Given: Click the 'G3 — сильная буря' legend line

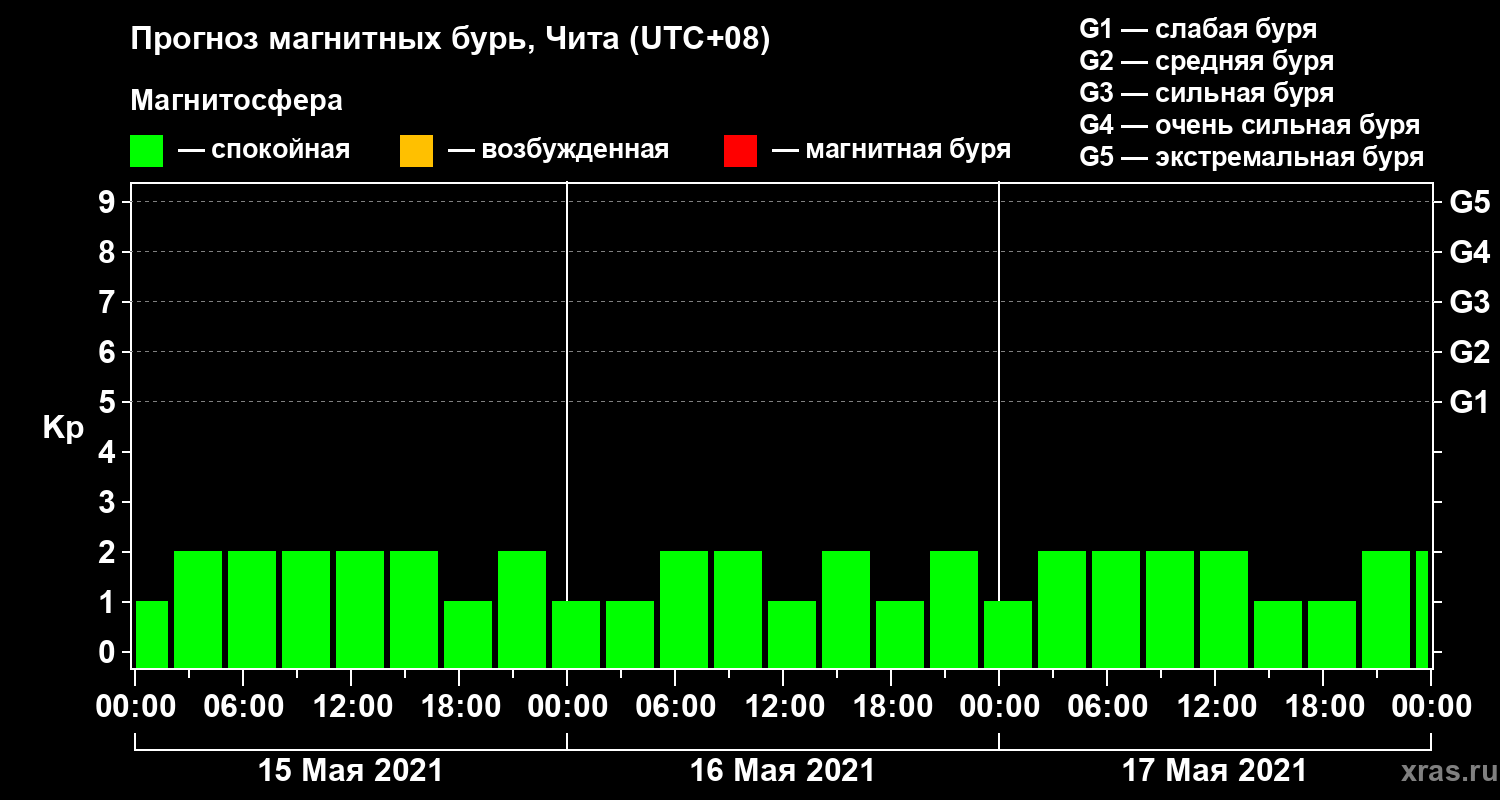Looking at the screenshot, I should point(1206,93).
